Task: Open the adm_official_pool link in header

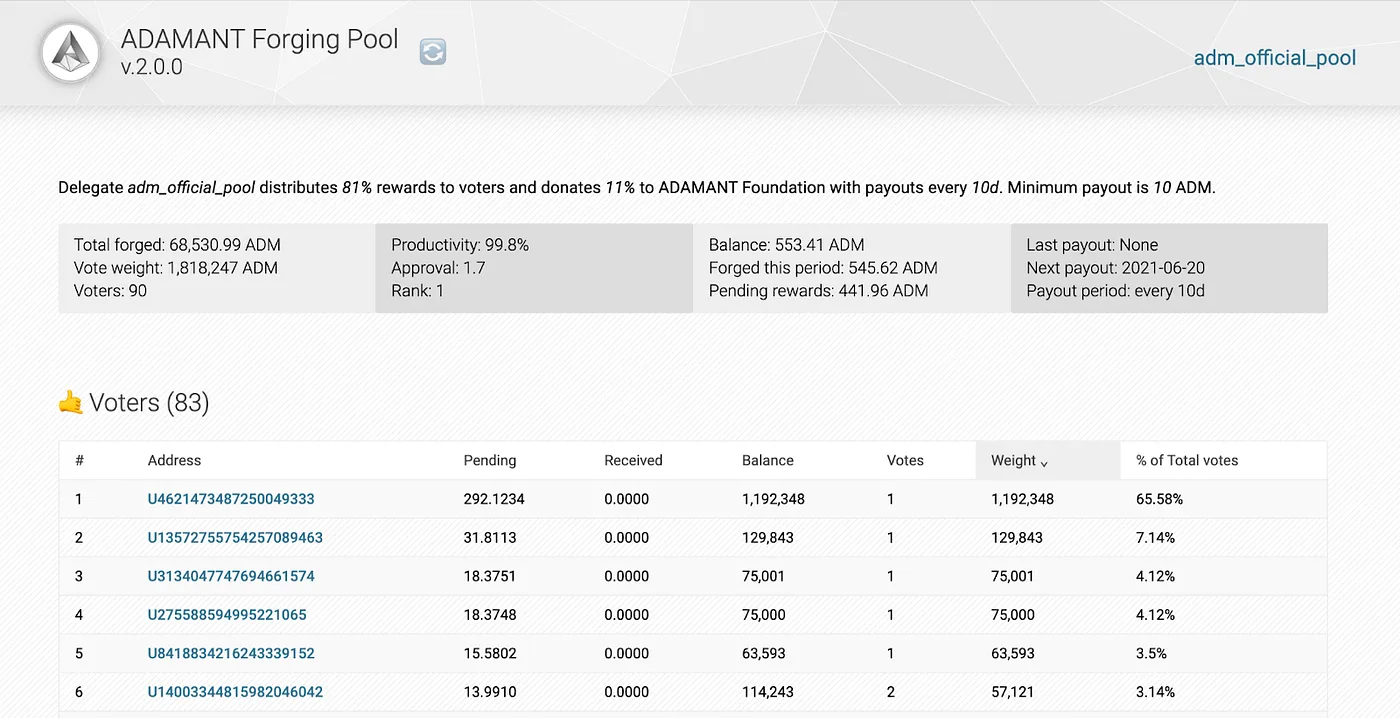Action: pyautogui.click(x=1275, y=57)
